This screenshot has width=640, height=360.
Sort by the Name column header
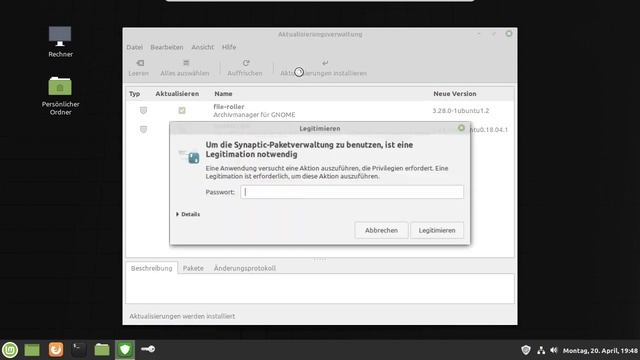tap(223, 93)
